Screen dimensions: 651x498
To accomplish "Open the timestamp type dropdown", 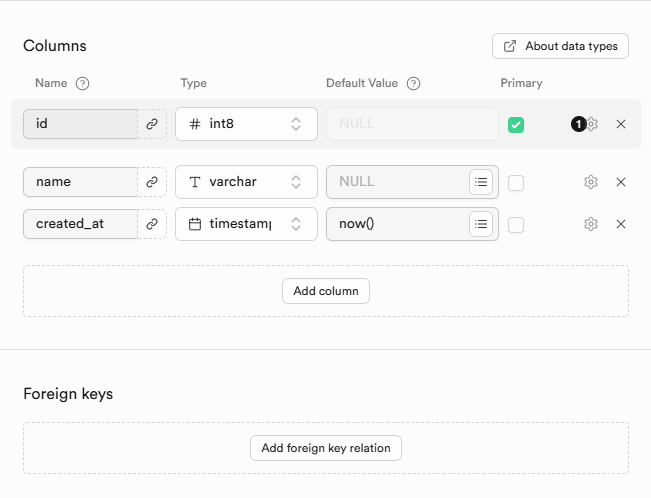I will [x=246, y=224].
